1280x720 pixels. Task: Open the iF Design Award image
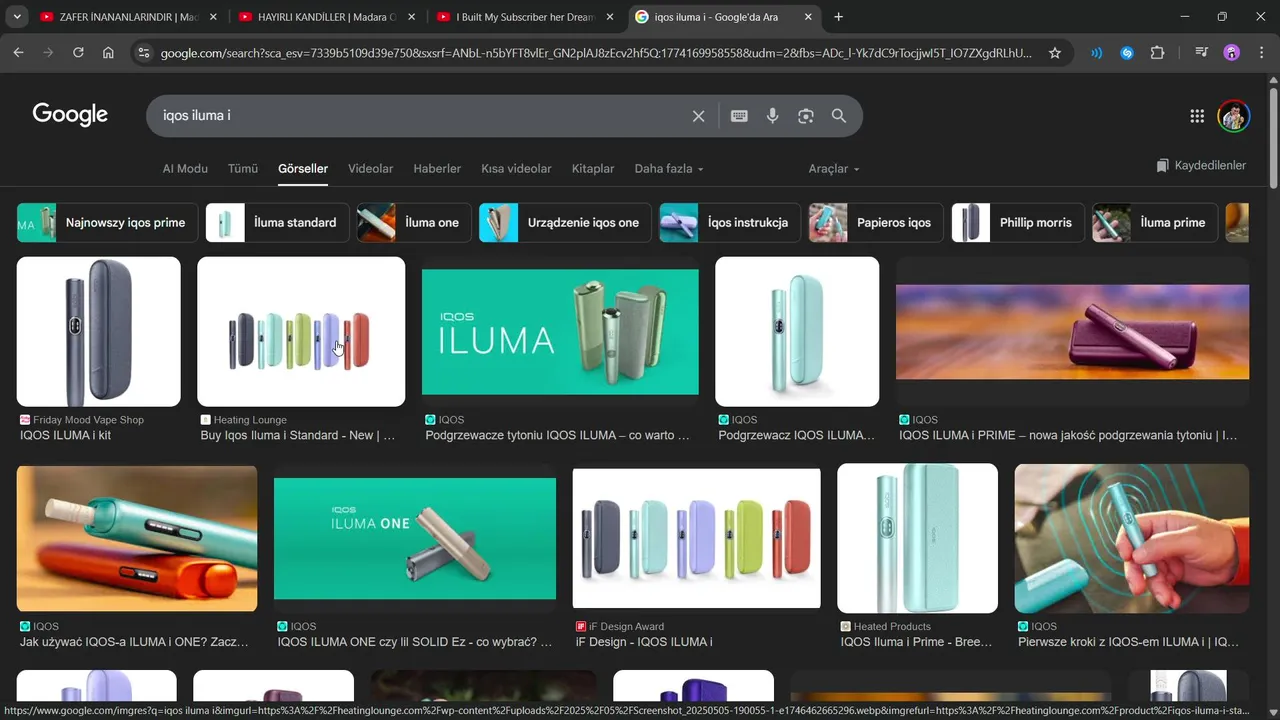pos(696,538)
